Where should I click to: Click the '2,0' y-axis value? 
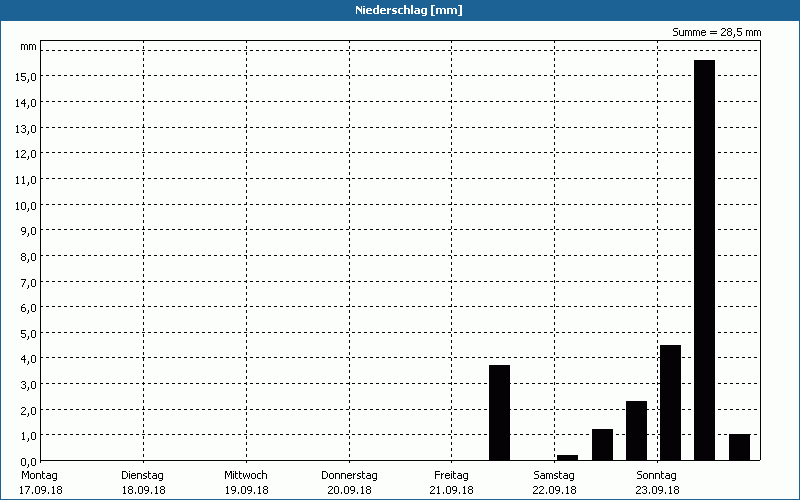click(x=28, y=411)
